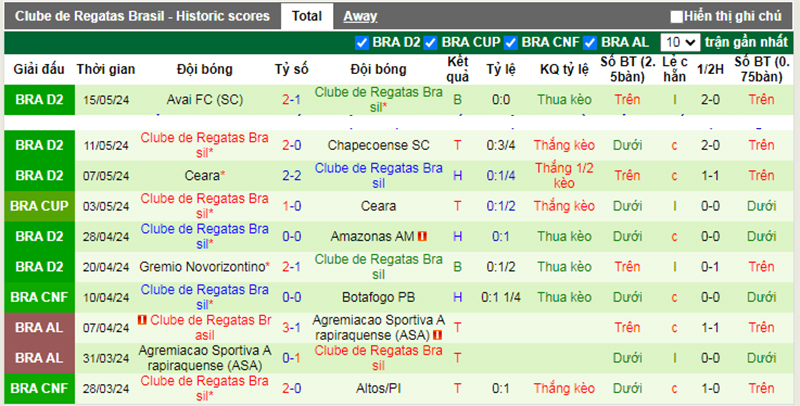Click the red card icon on the 07/04/24 row
The image size is (800, 406).
point(141,320)
